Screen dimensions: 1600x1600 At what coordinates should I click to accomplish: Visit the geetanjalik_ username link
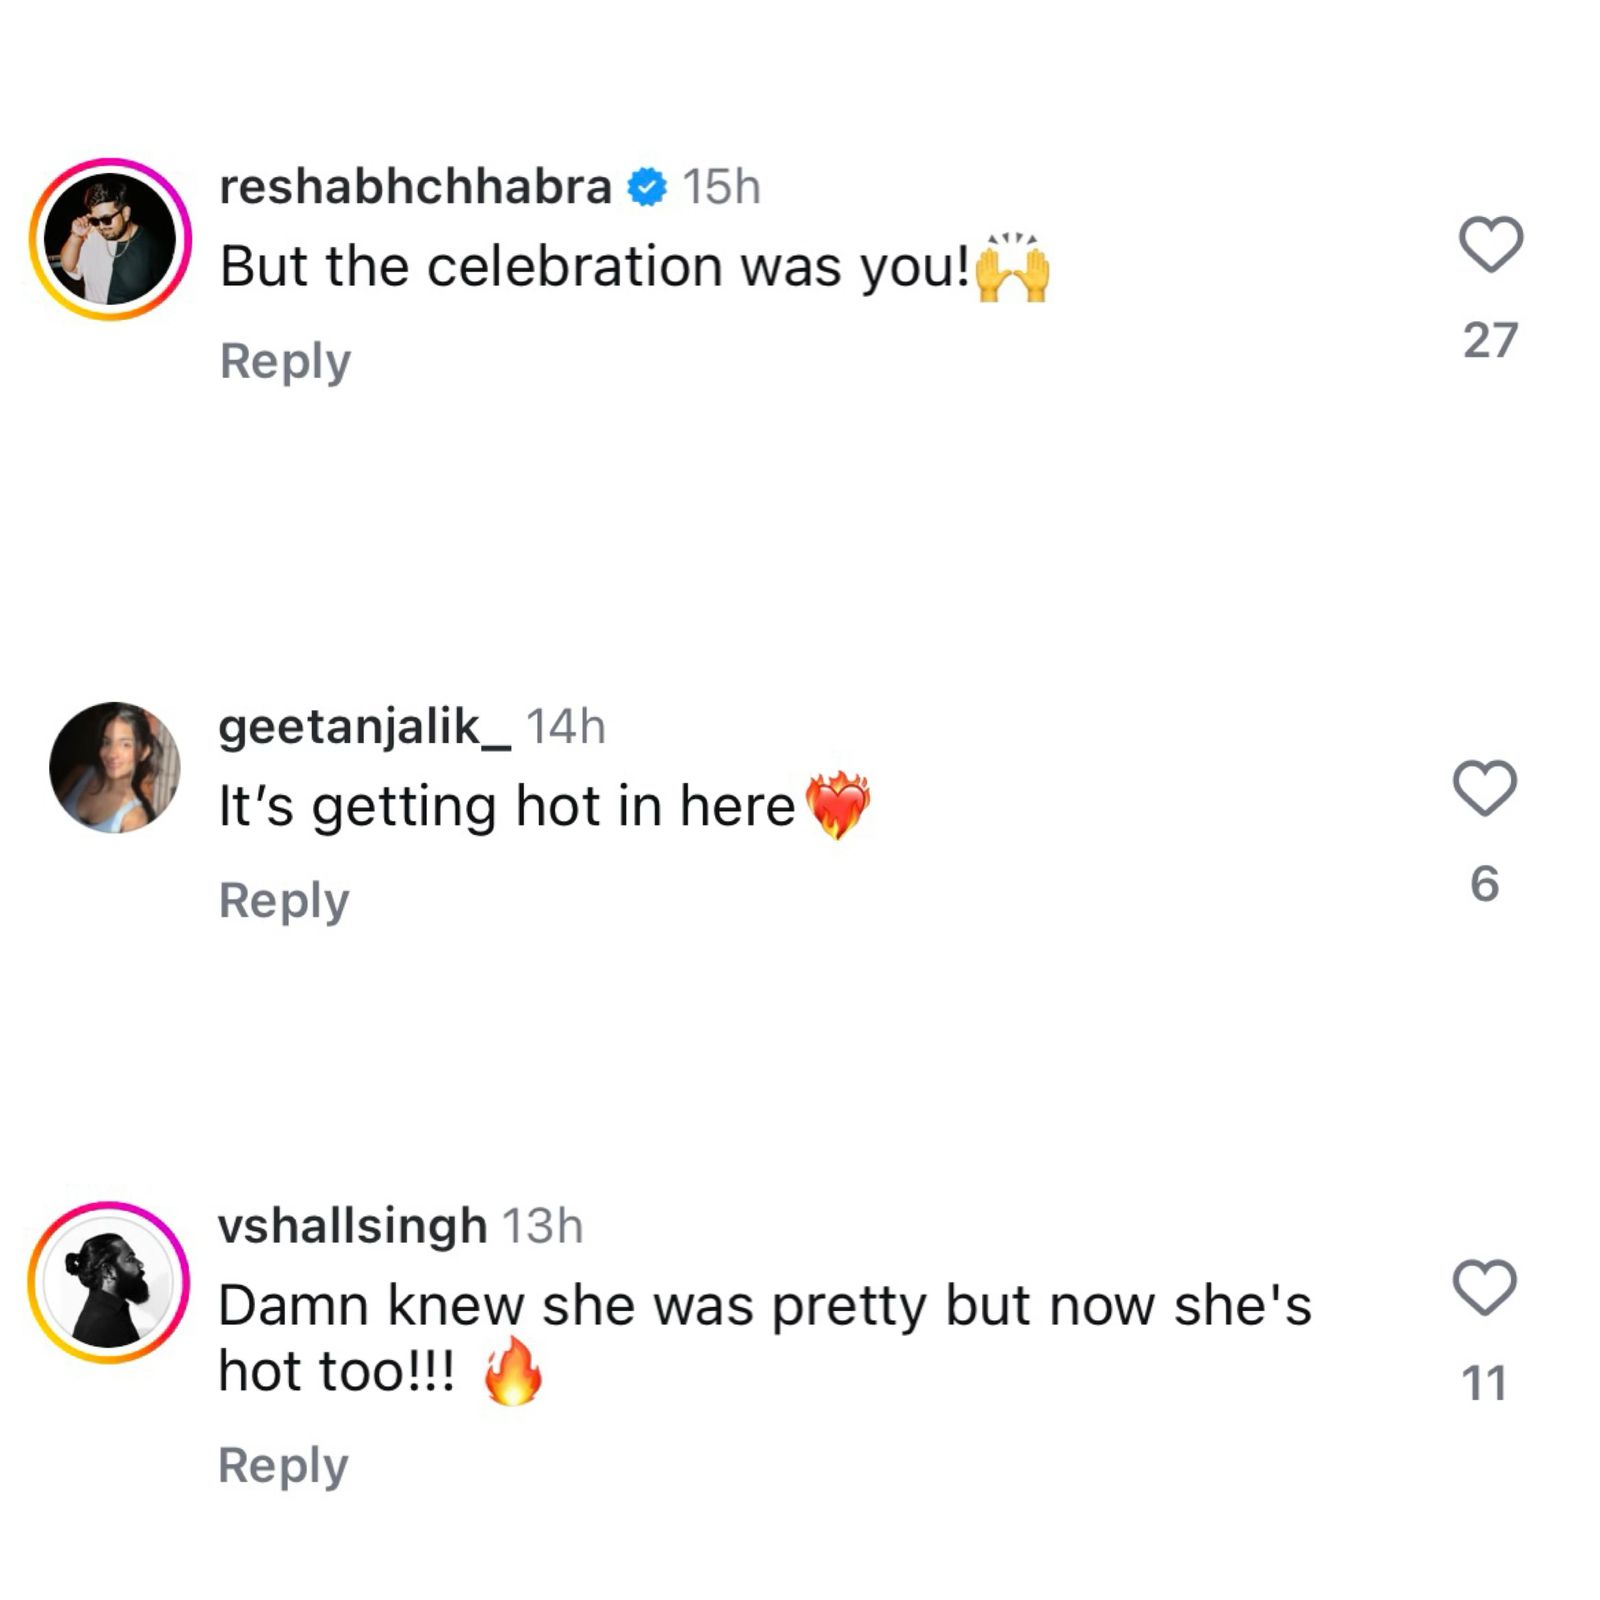pyautogui.click(x=364, y=727)
